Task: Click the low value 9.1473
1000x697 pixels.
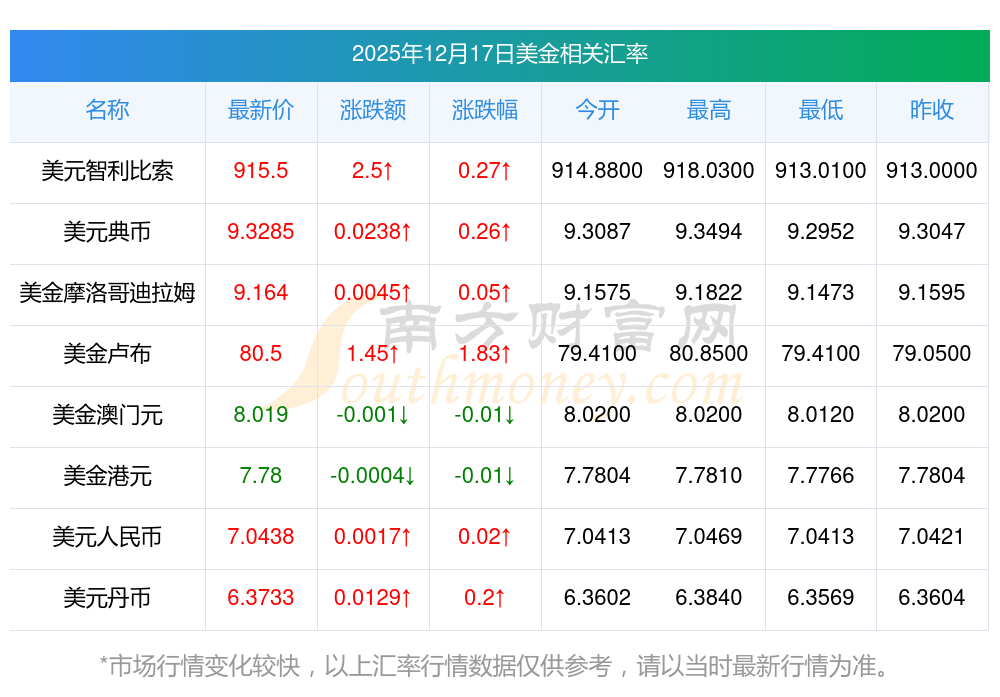Action: (x=820, y=292)
